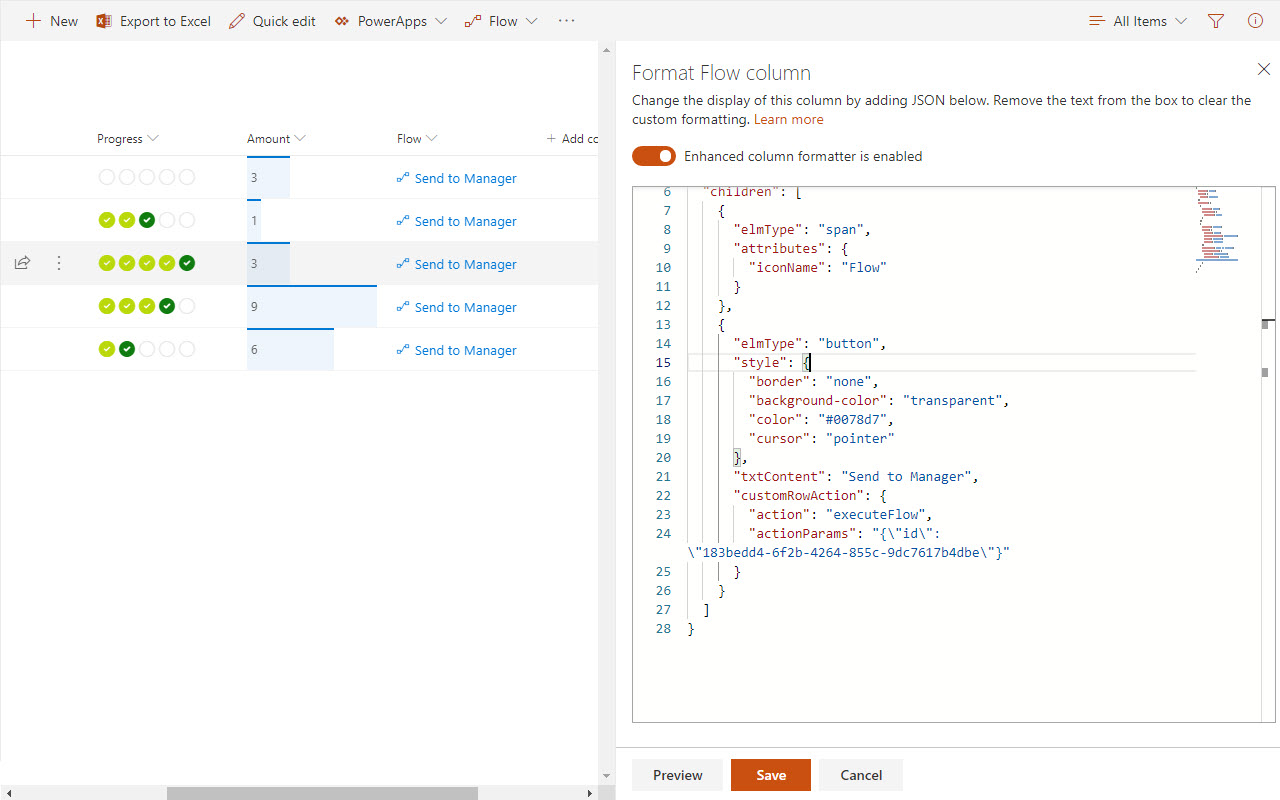This screenshot has height=800, width=1280.
Task: Click the plus icon of Add column
Action: tap(551, 139)
